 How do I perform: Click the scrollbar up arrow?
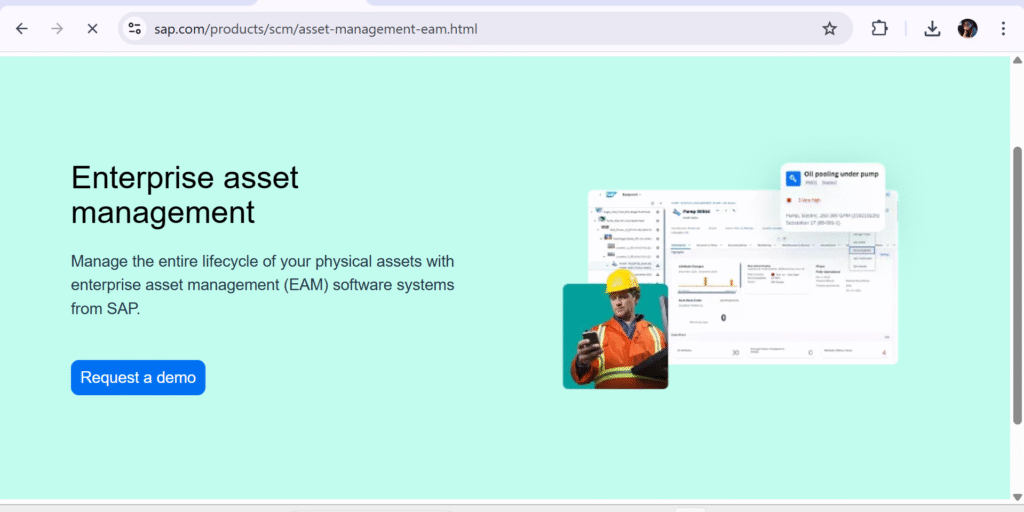click(x=1017, y=61)
